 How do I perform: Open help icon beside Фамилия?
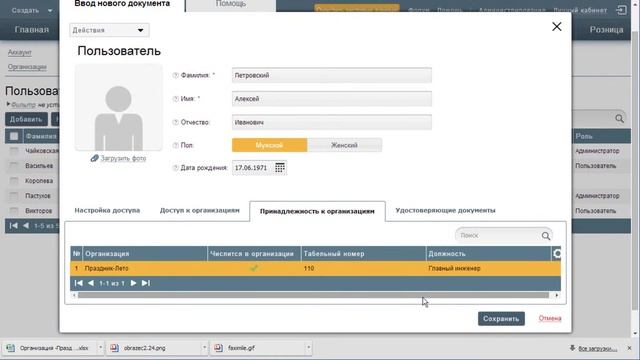click(176, 76)
